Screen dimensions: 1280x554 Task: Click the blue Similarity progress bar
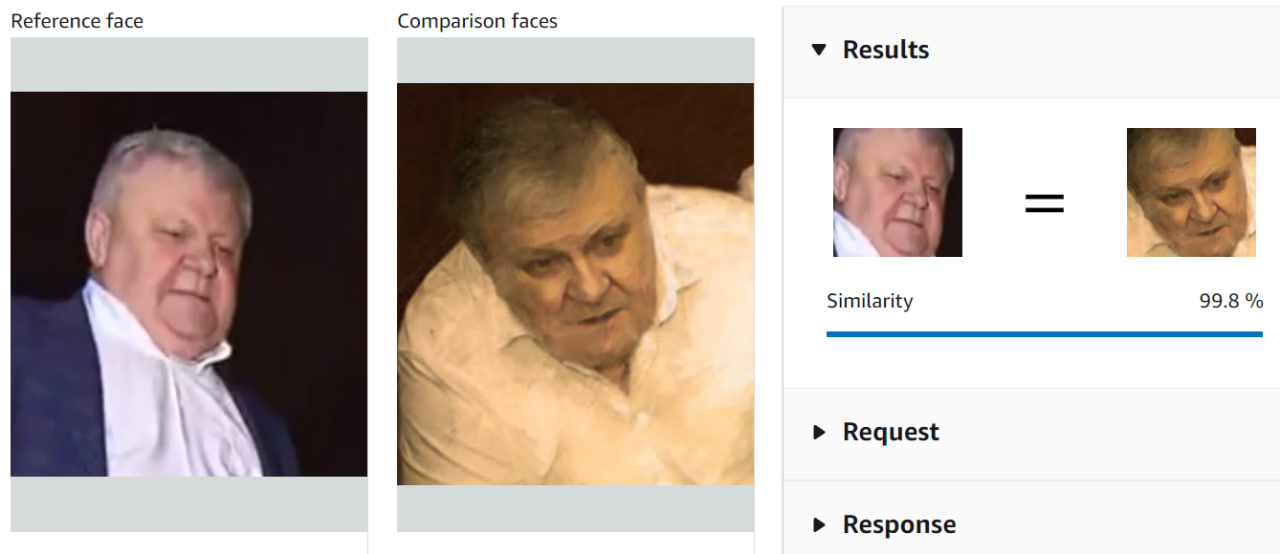click(1044, 334)
